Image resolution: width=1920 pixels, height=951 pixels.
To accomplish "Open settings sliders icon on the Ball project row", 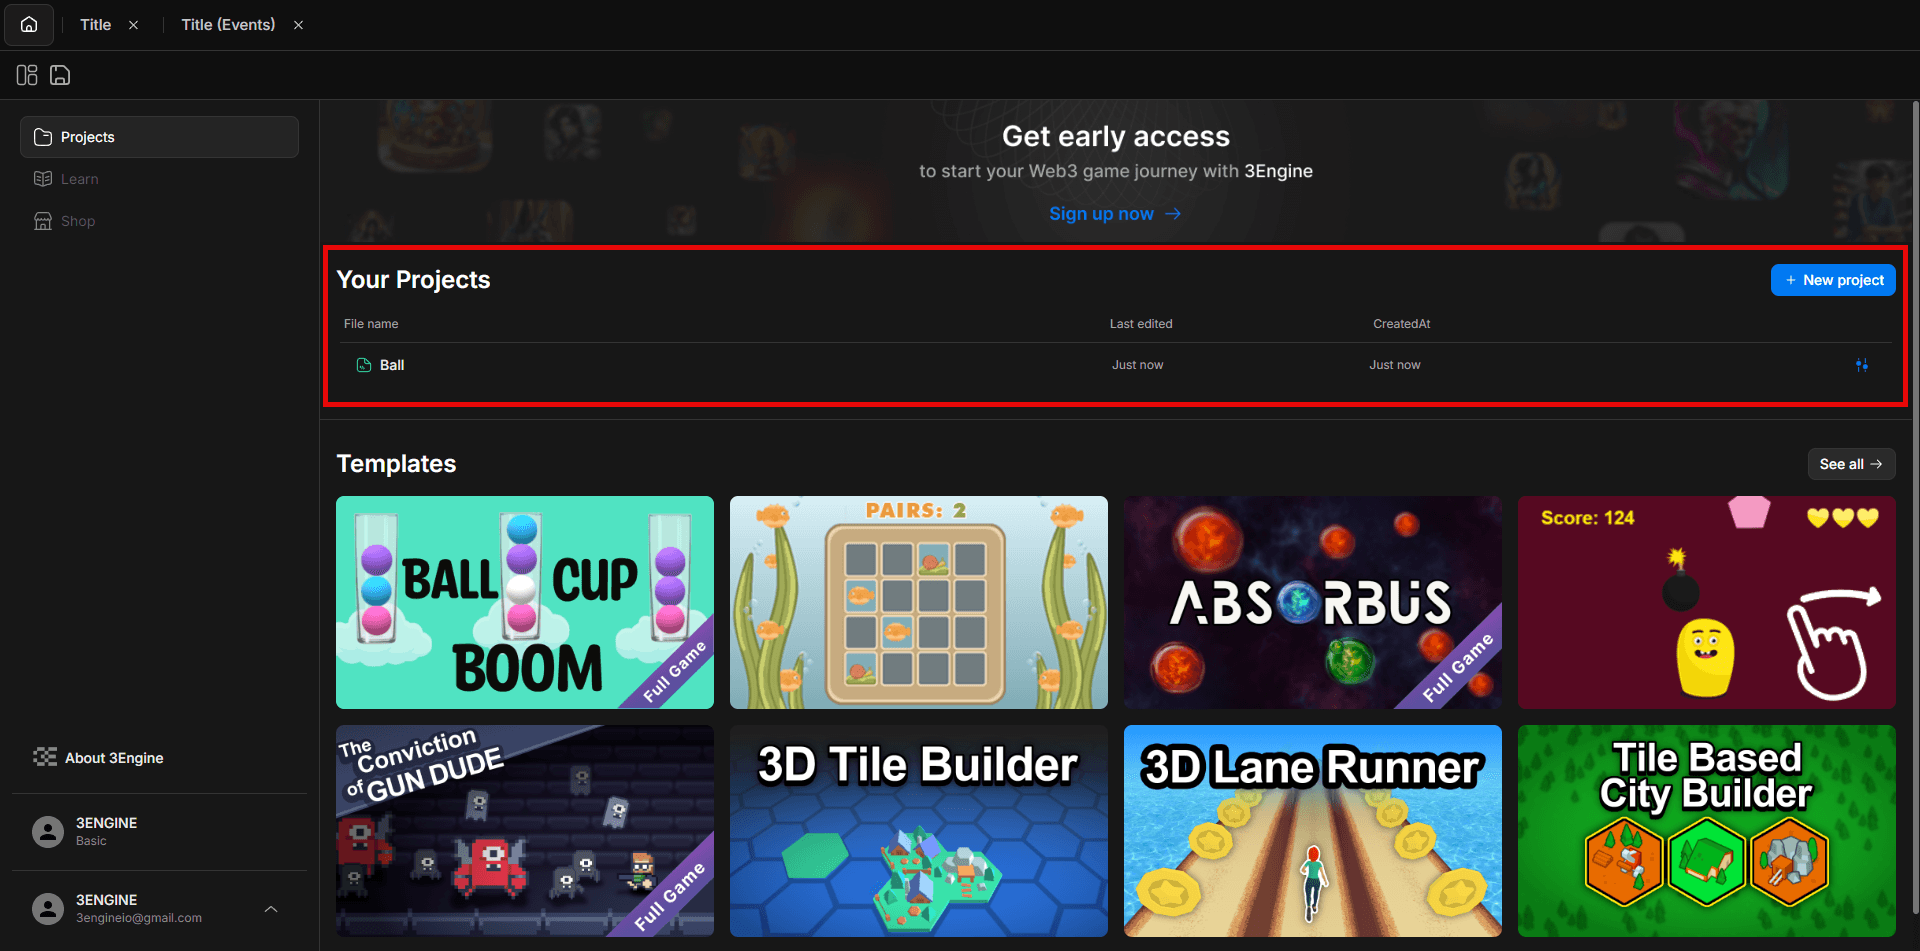I will 1862,364.
